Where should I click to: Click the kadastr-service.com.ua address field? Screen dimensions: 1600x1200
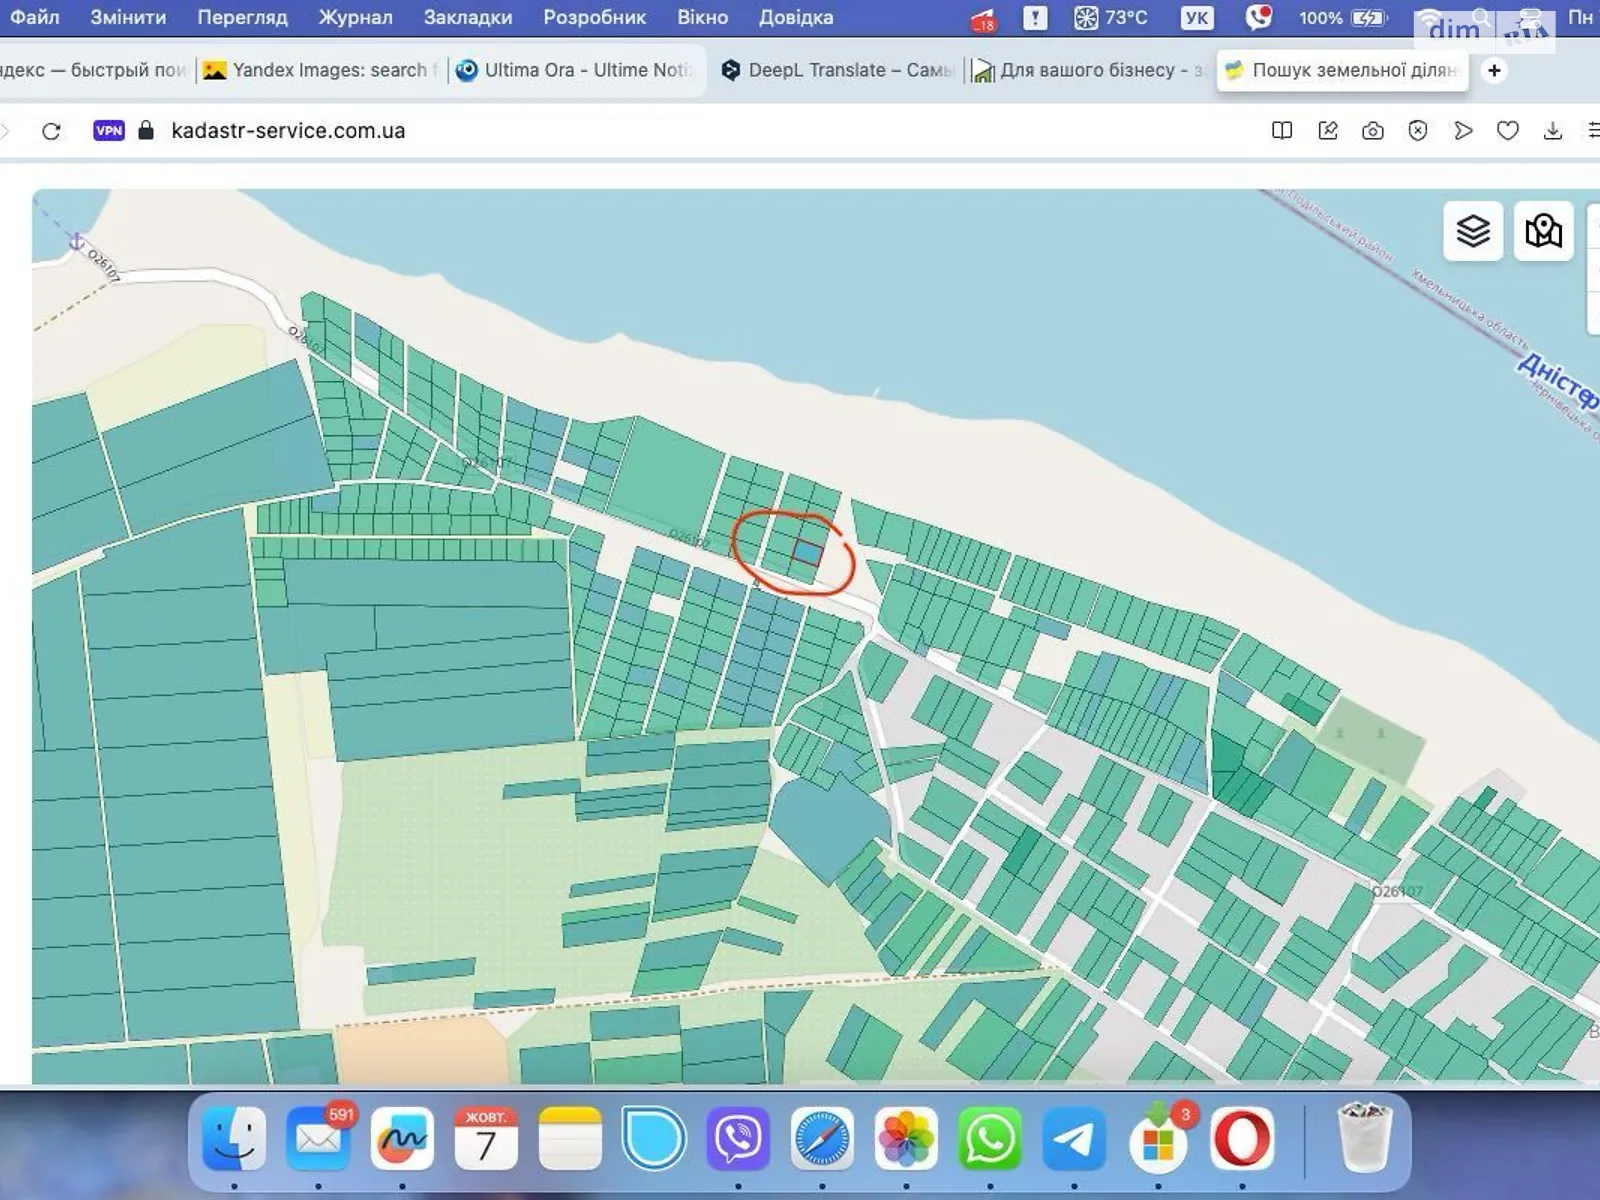pyautogui.click(x=288, y=131)
